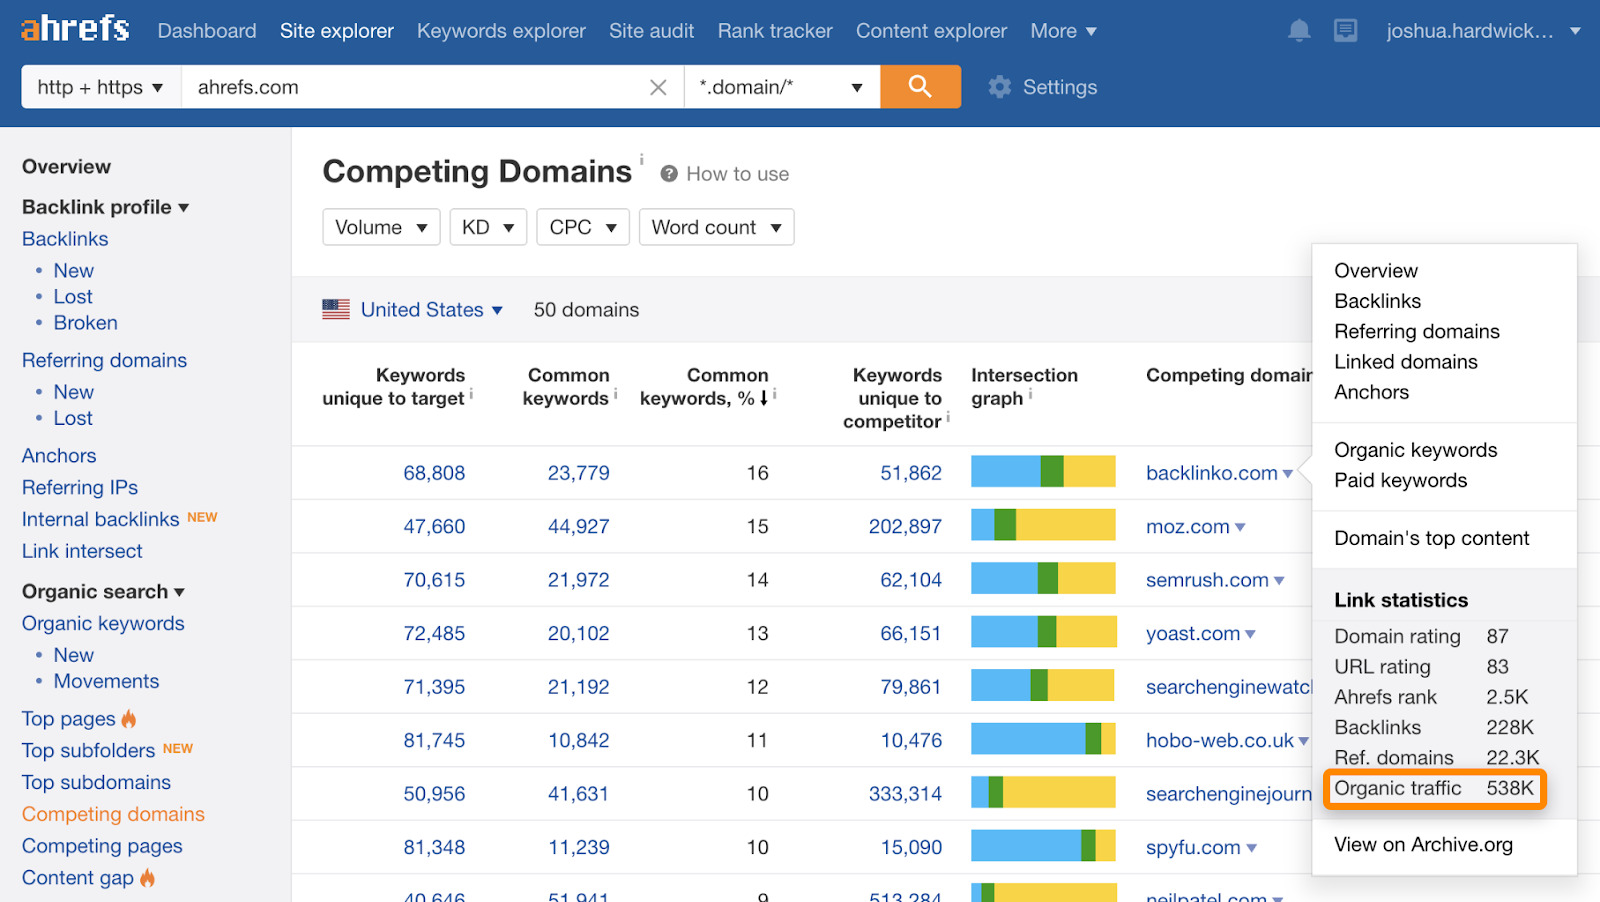Expand the United States country selector
1600x902 pixels.
click(x=498, y=309)
